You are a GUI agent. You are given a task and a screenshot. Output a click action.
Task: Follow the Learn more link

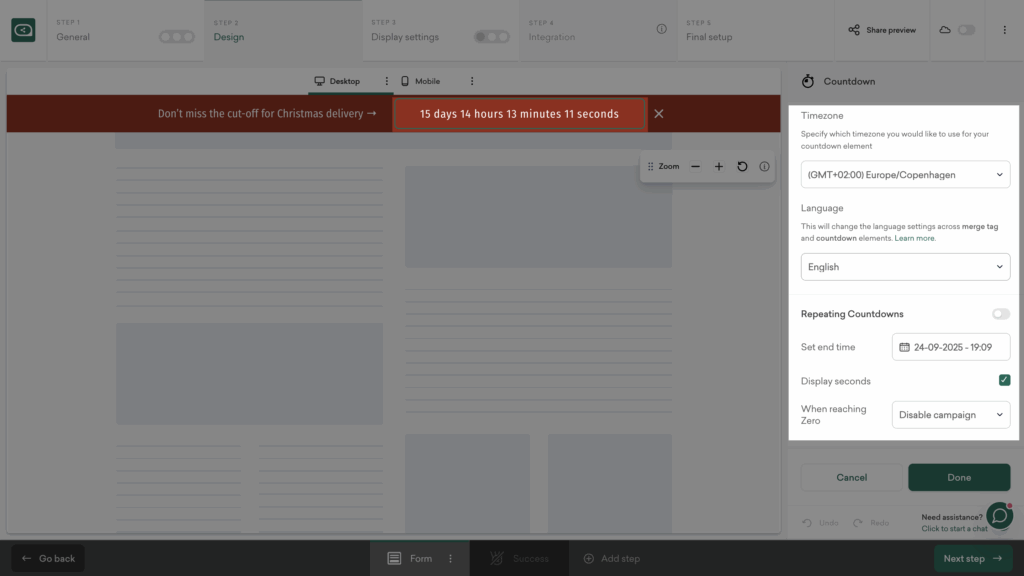(915, 238)
